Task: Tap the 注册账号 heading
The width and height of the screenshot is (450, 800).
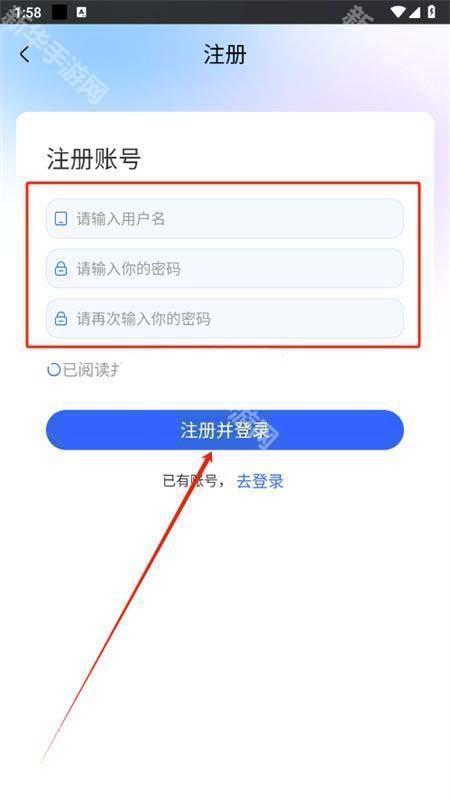Action: (x=94, y=159)
